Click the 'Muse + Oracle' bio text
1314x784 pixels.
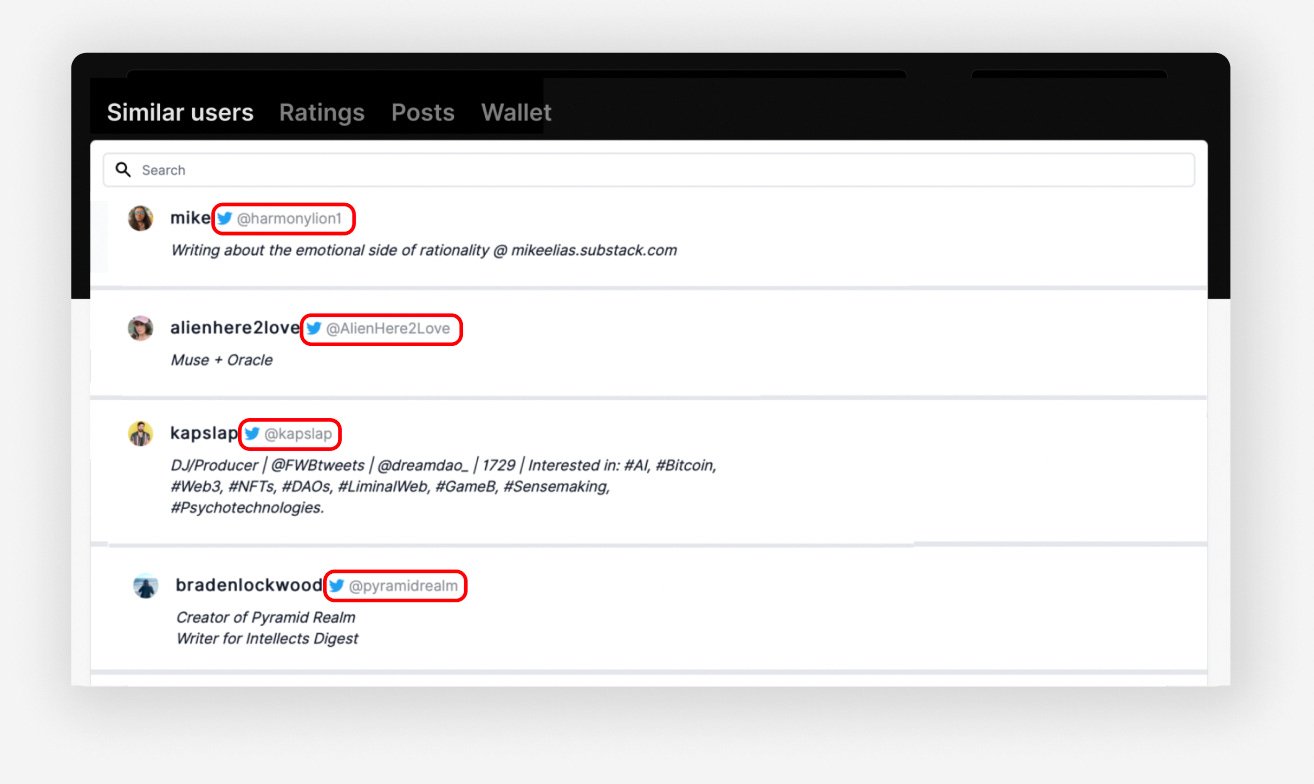click(222, 360)
